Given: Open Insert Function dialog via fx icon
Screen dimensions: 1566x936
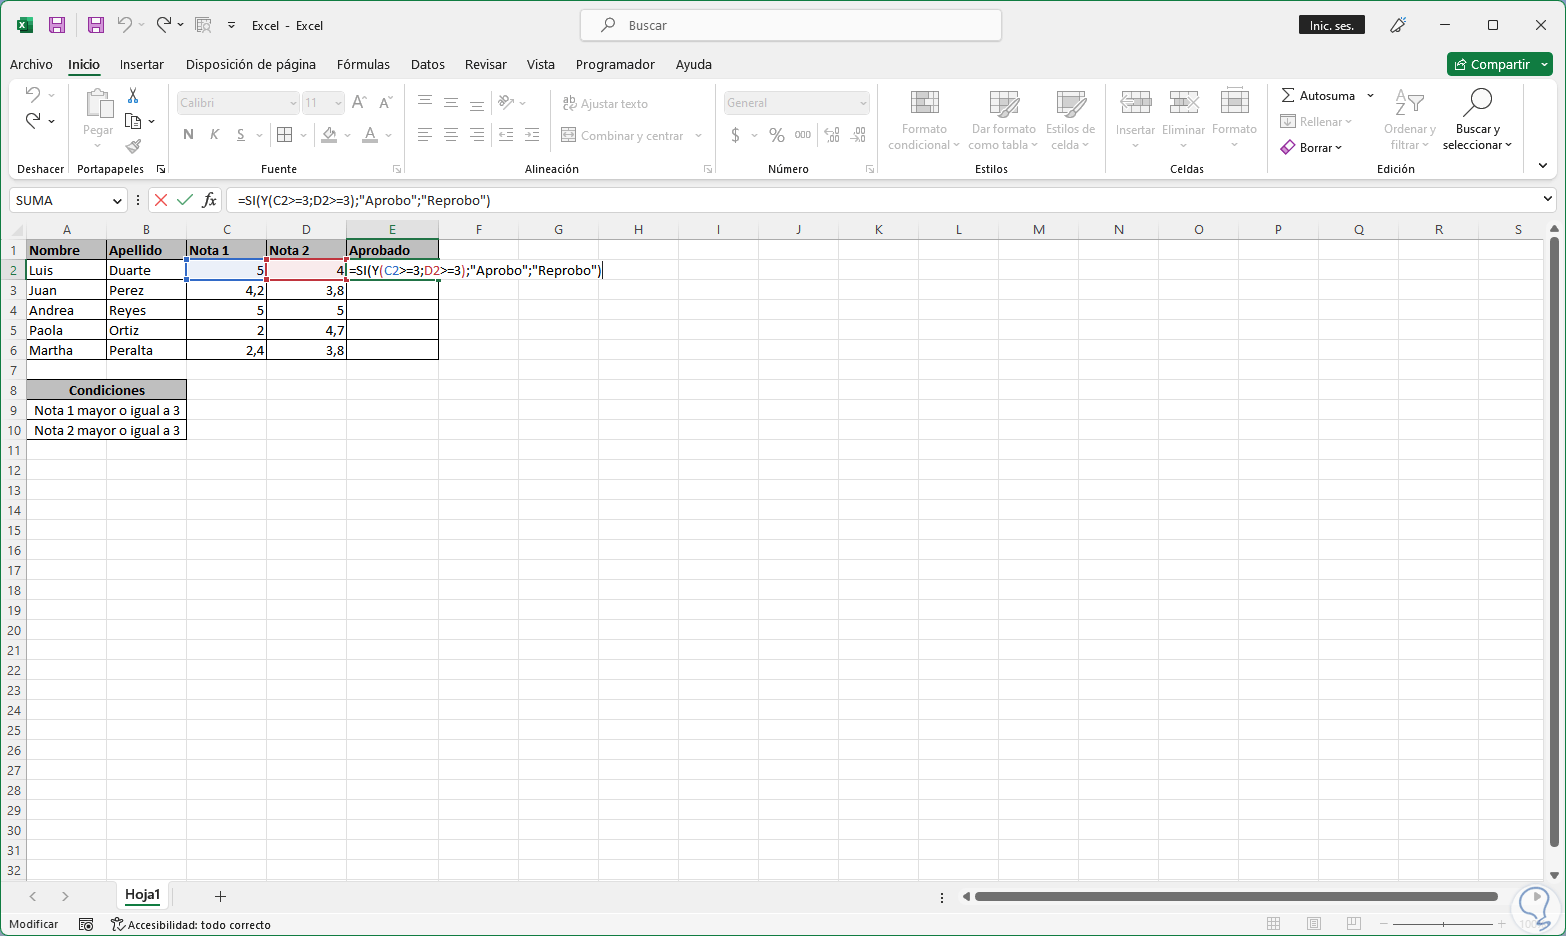Looking at the screenshot, I should point(209,200).
